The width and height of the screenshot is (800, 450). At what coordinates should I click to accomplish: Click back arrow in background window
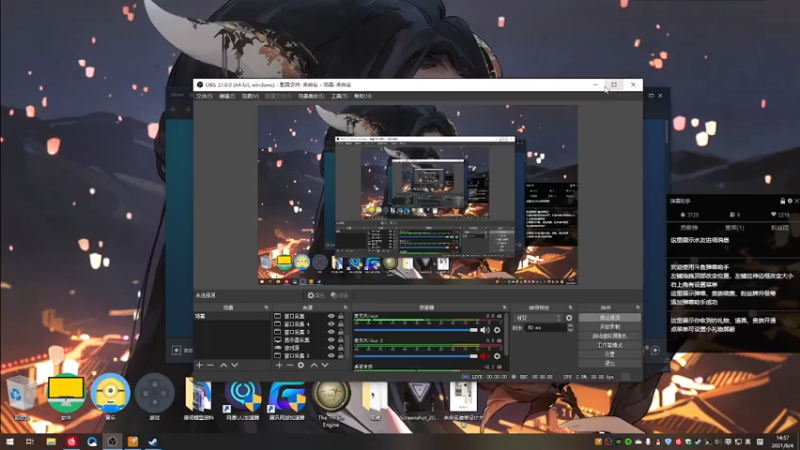pos(174,109)
